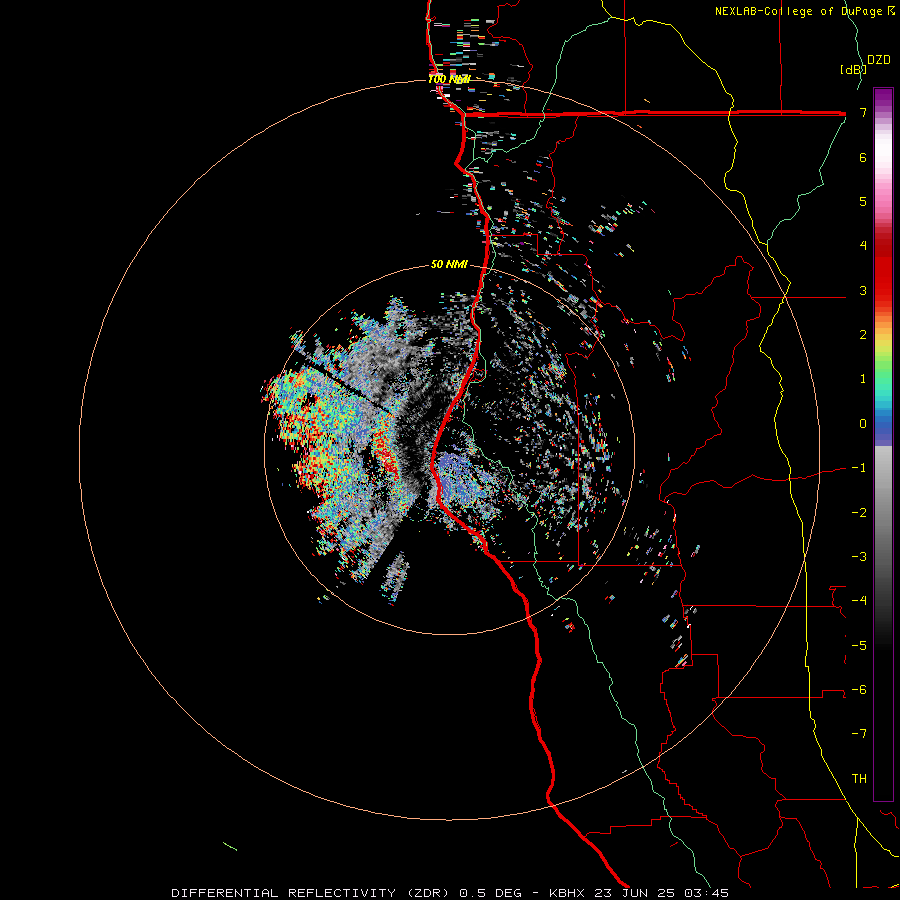Select the 3 value on the scale
The height and width of the screenshot is (900, 900).
point(863,290)
